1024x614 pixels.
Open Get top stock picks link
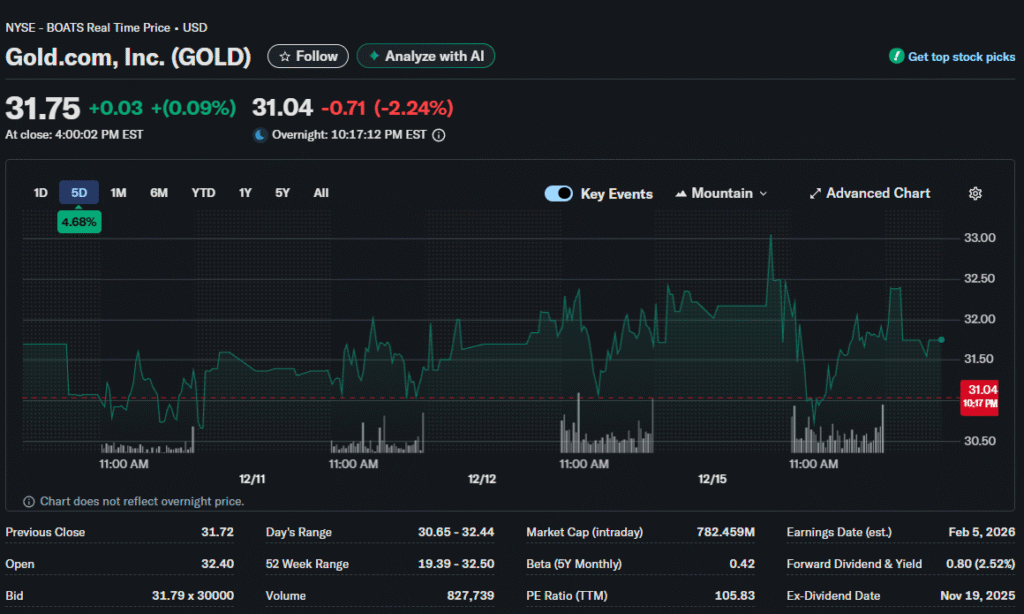pos(960,57)
